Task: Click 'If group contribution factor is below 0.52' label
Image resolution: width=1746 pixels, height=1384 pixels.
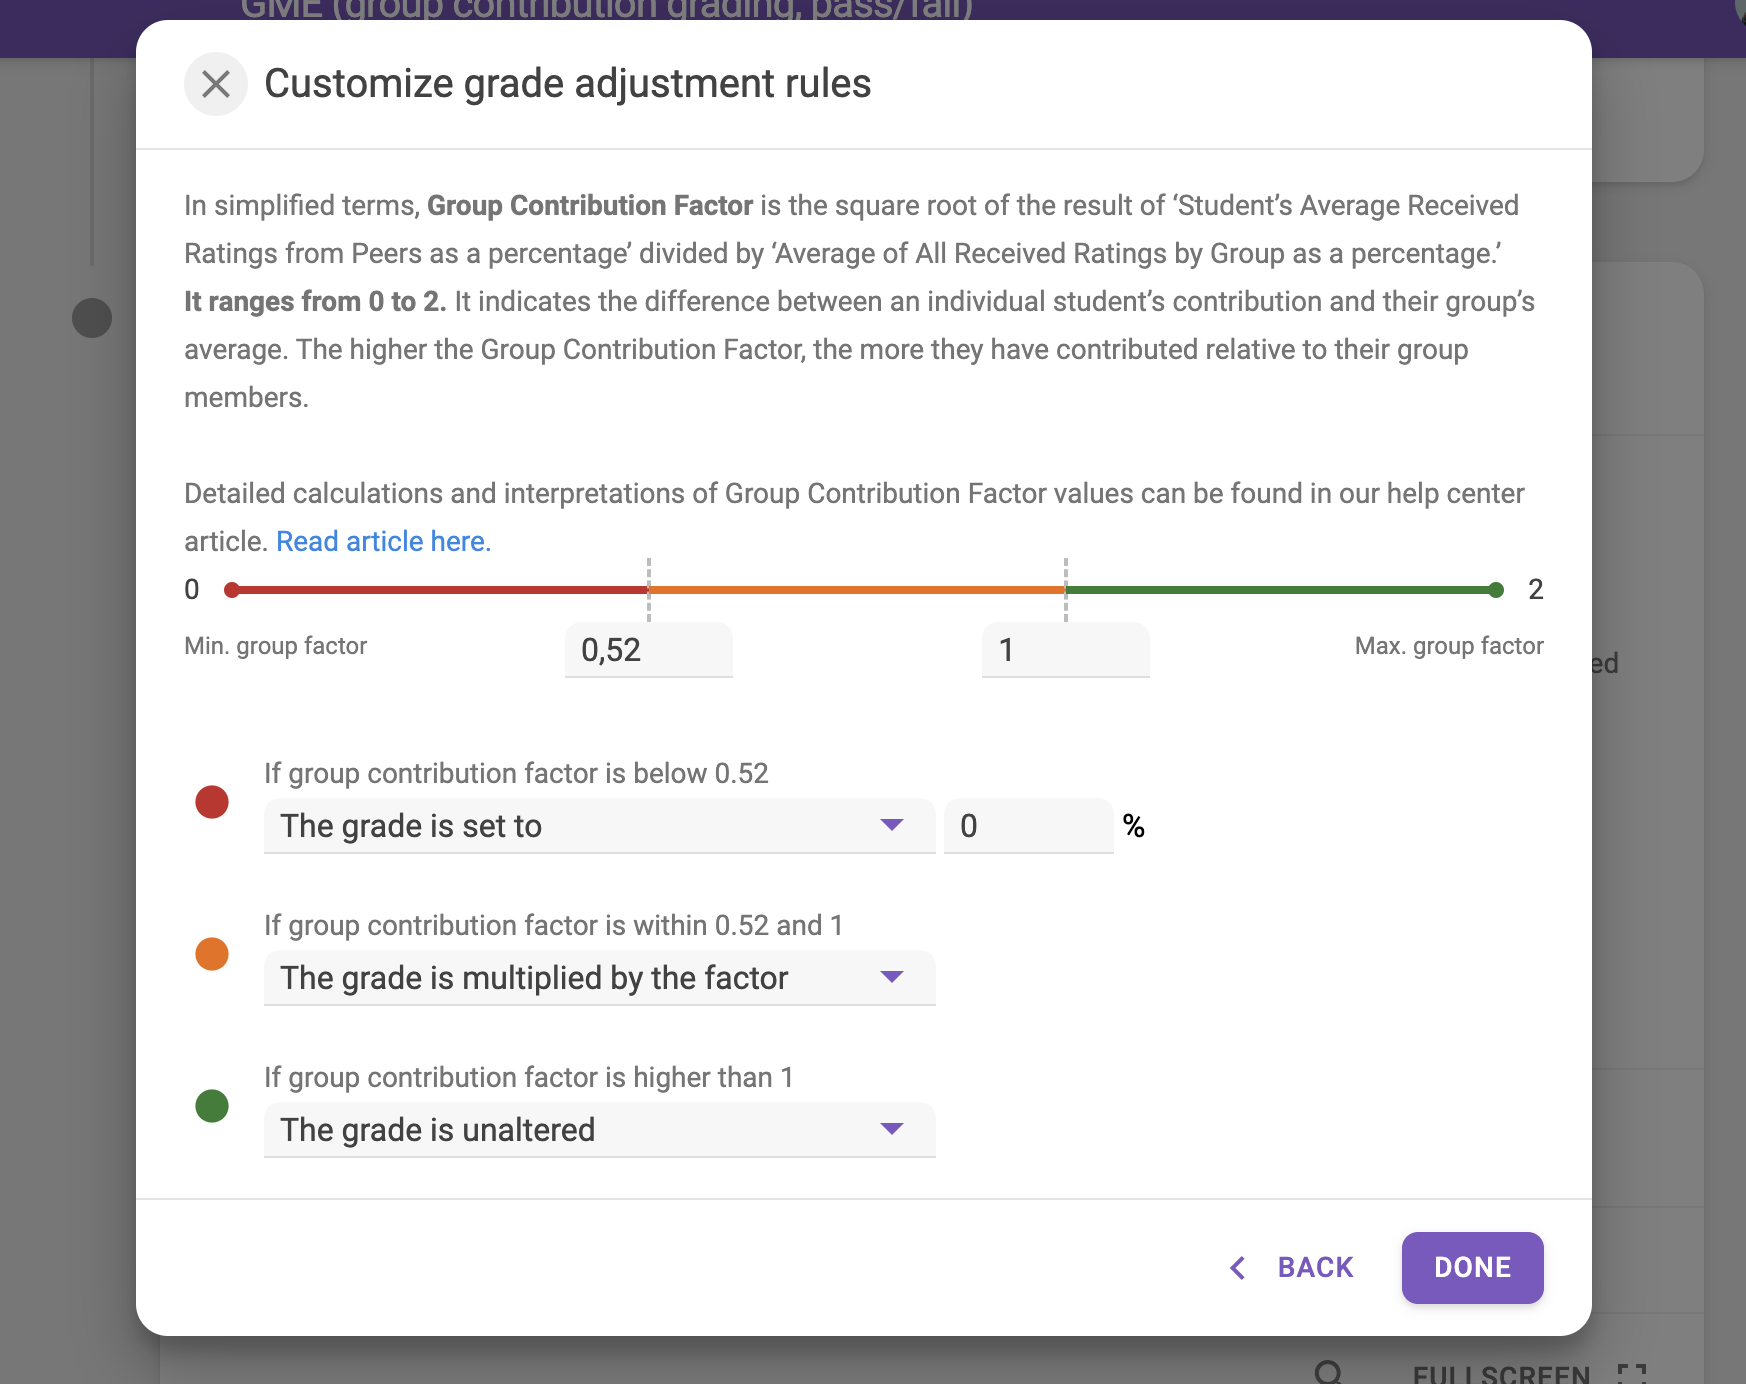Action: (516, 773)
